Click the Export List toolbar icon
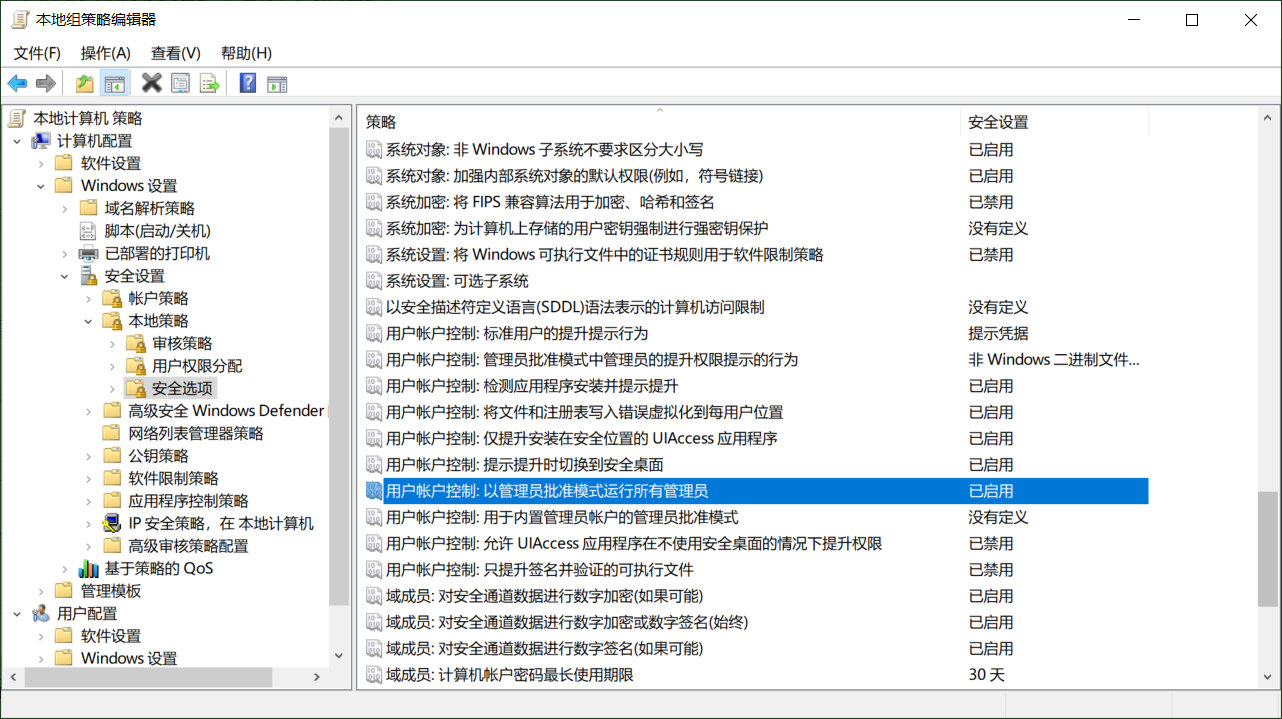The height and width of the screenshot is (719, 1282). tap(210, 82)
